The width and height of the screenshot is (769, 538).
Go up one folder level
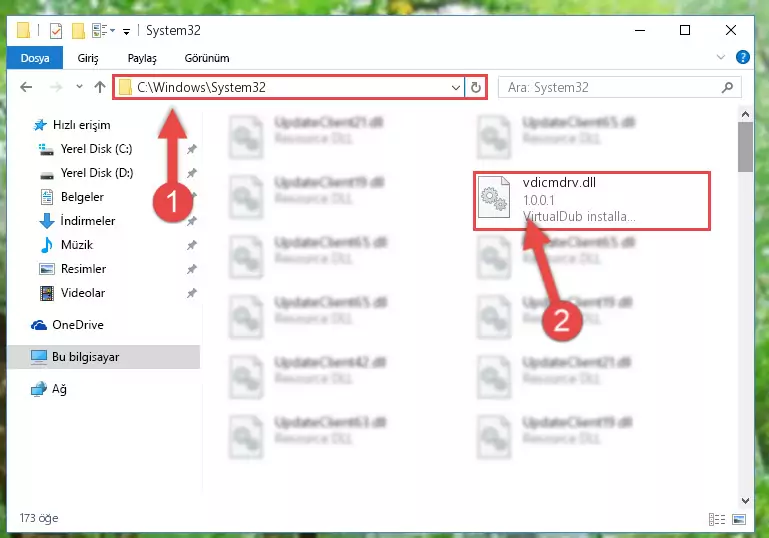point(100,87)
